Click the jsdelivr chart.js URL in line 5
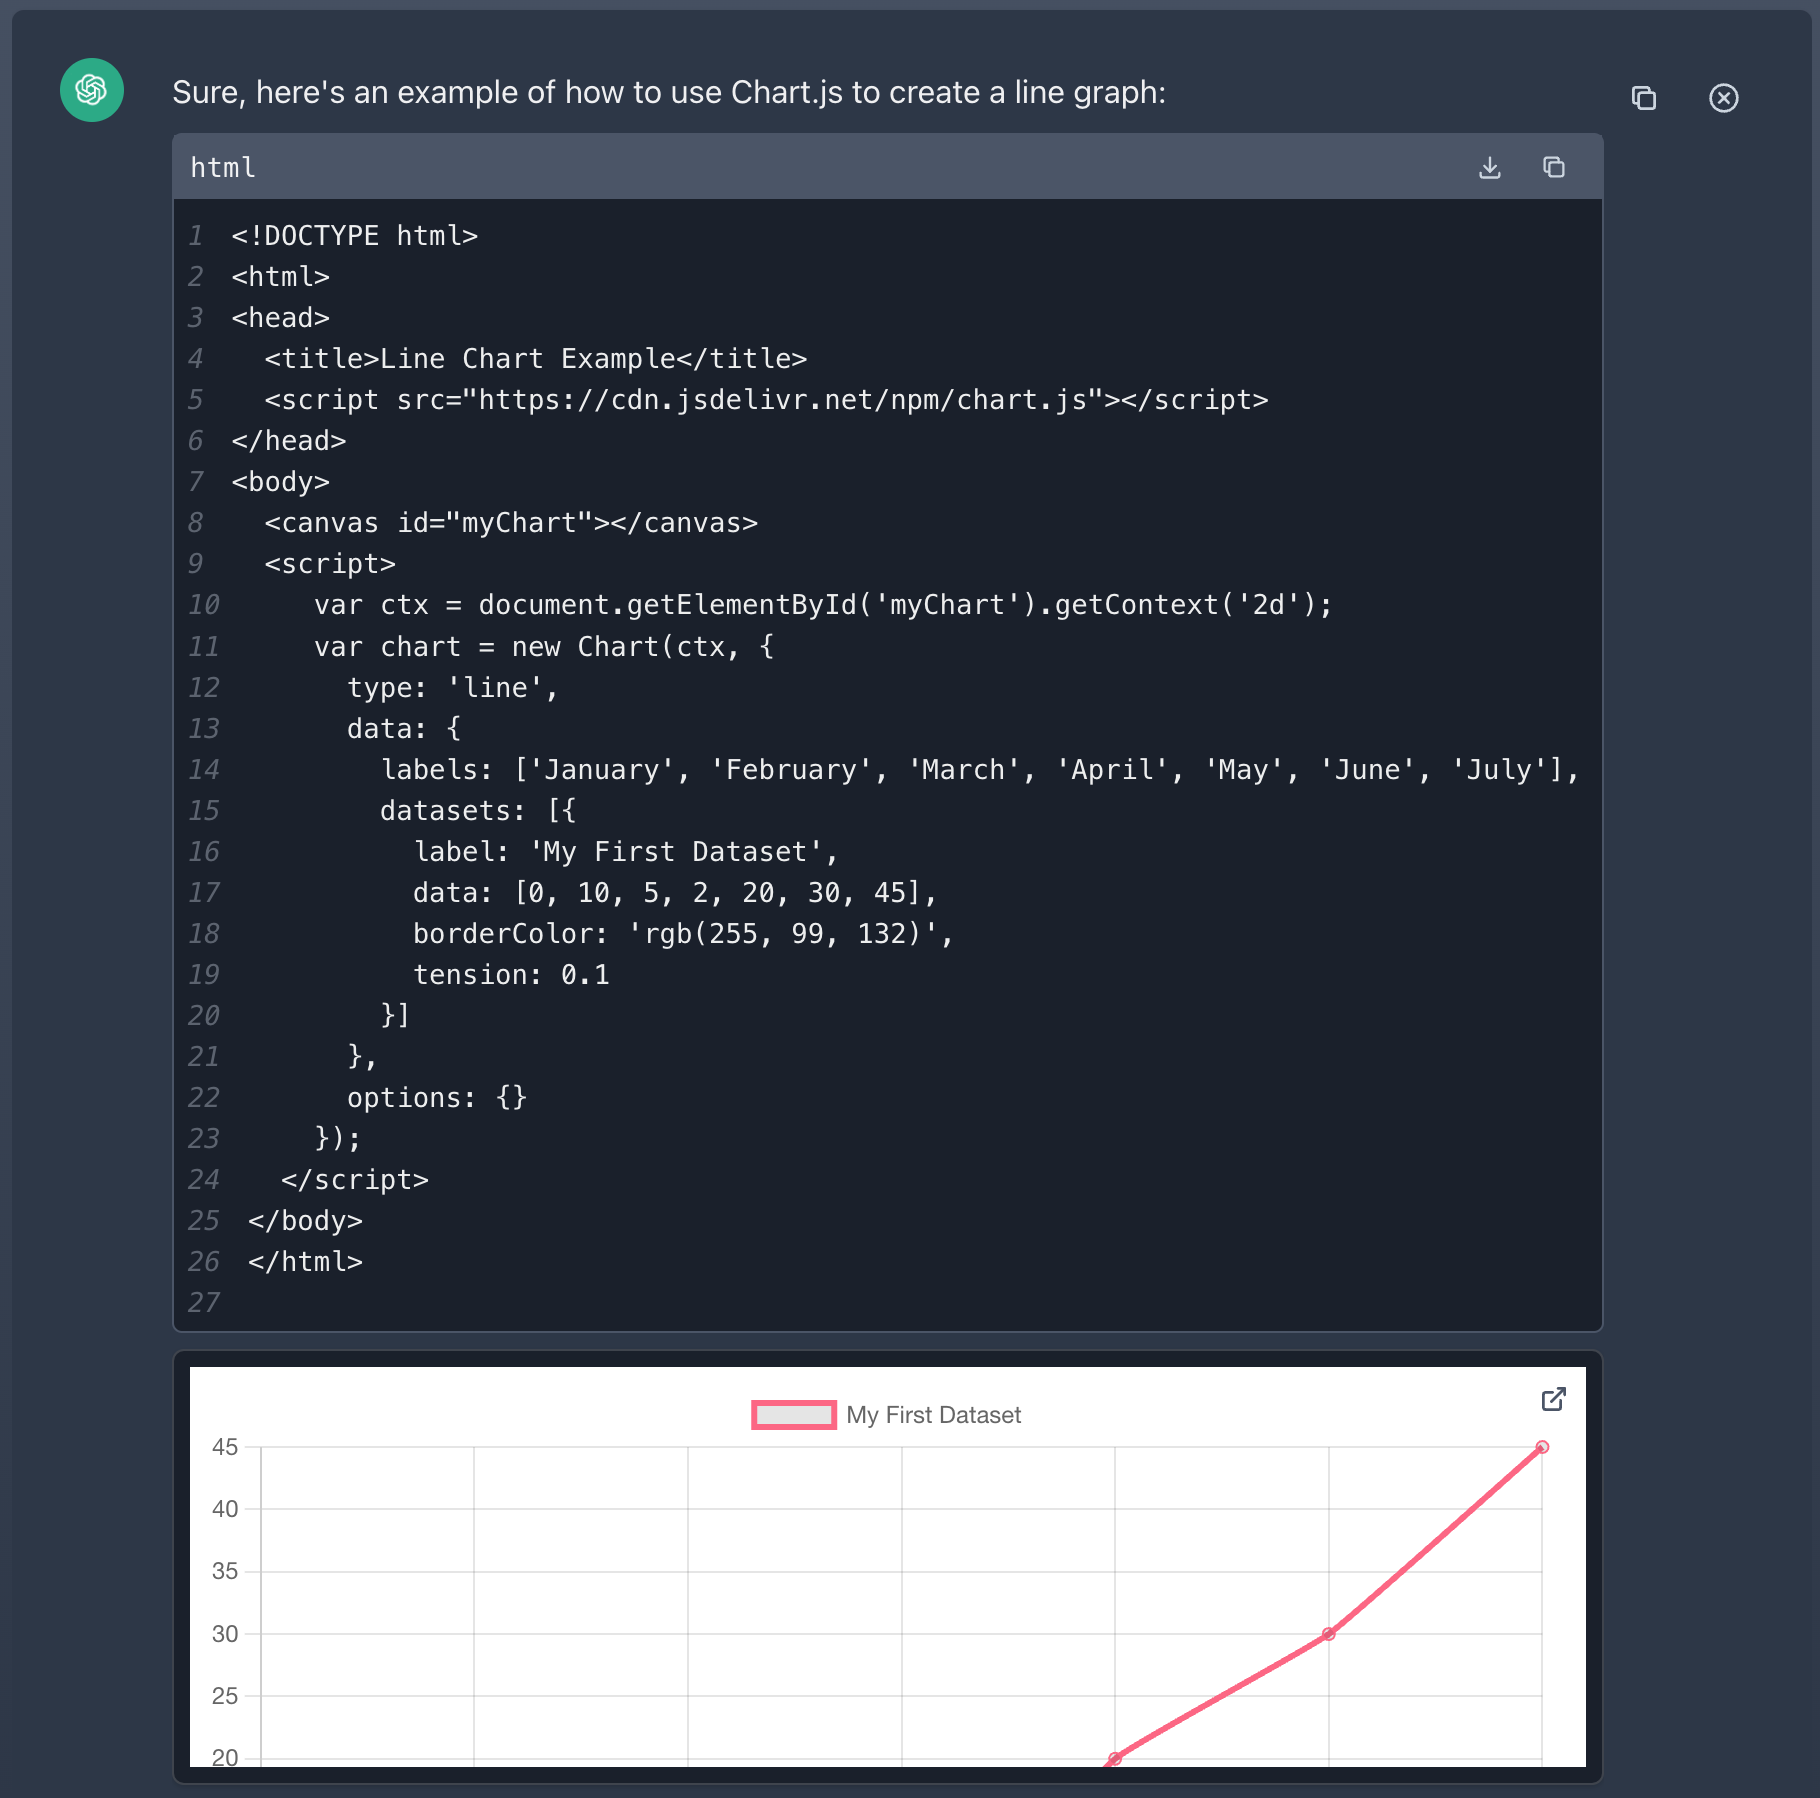The image size is (1820, 1798). (x=782, y=400)
